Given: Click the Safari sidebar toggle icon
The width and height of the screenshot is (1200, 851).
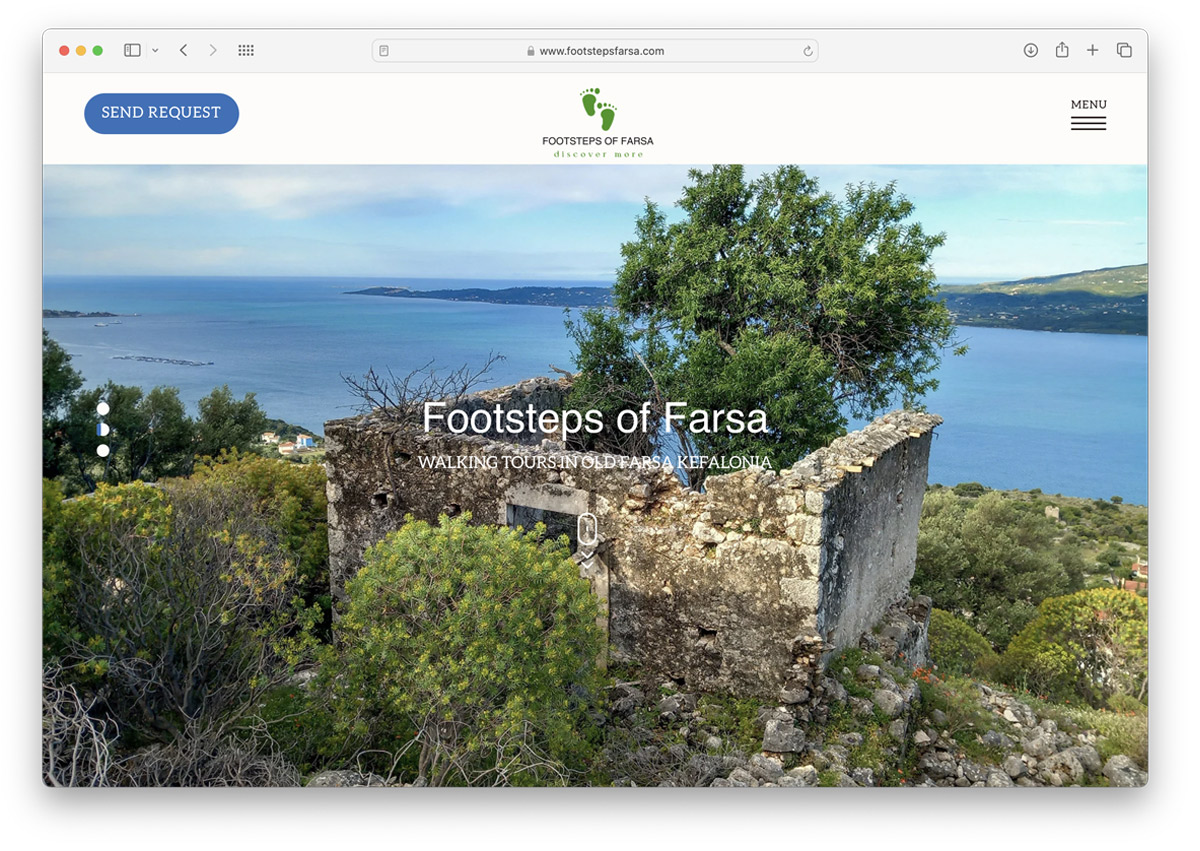Looking at the screenshot, I should [132, 50].
